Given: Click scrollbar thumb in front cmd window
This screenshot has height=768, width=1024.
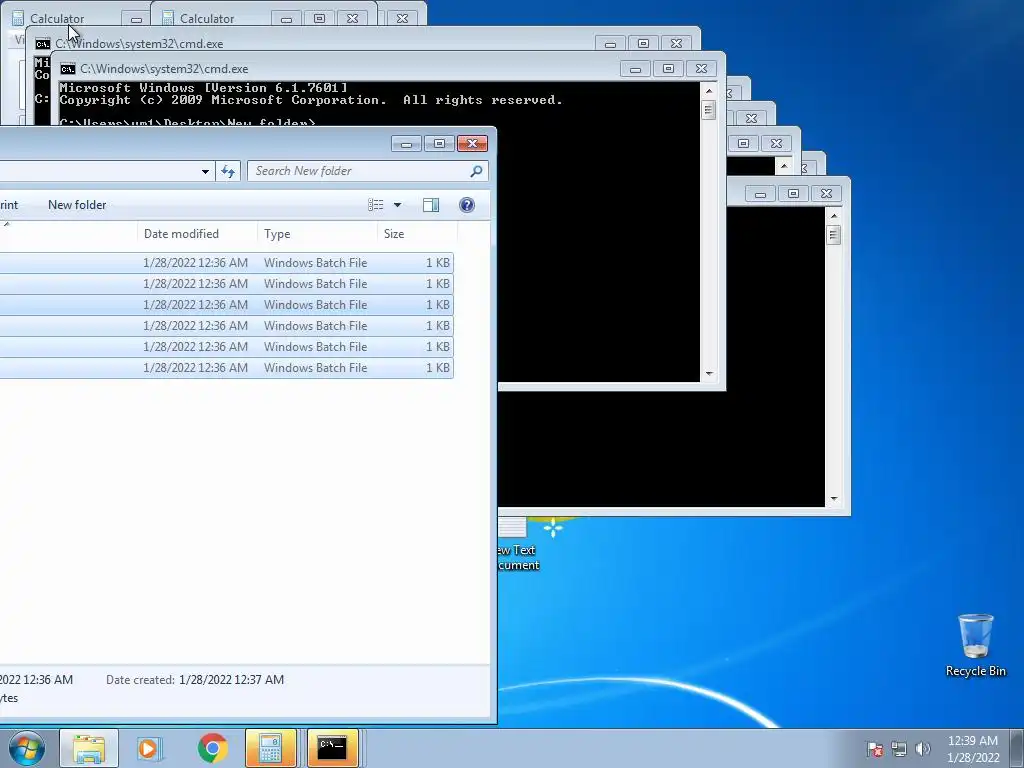Looking at the screenshot, I should [x=709, y=110].
